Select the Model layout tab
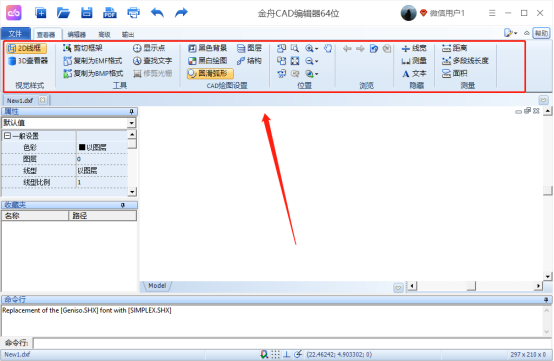554x361 pixels. pos(157,285)
